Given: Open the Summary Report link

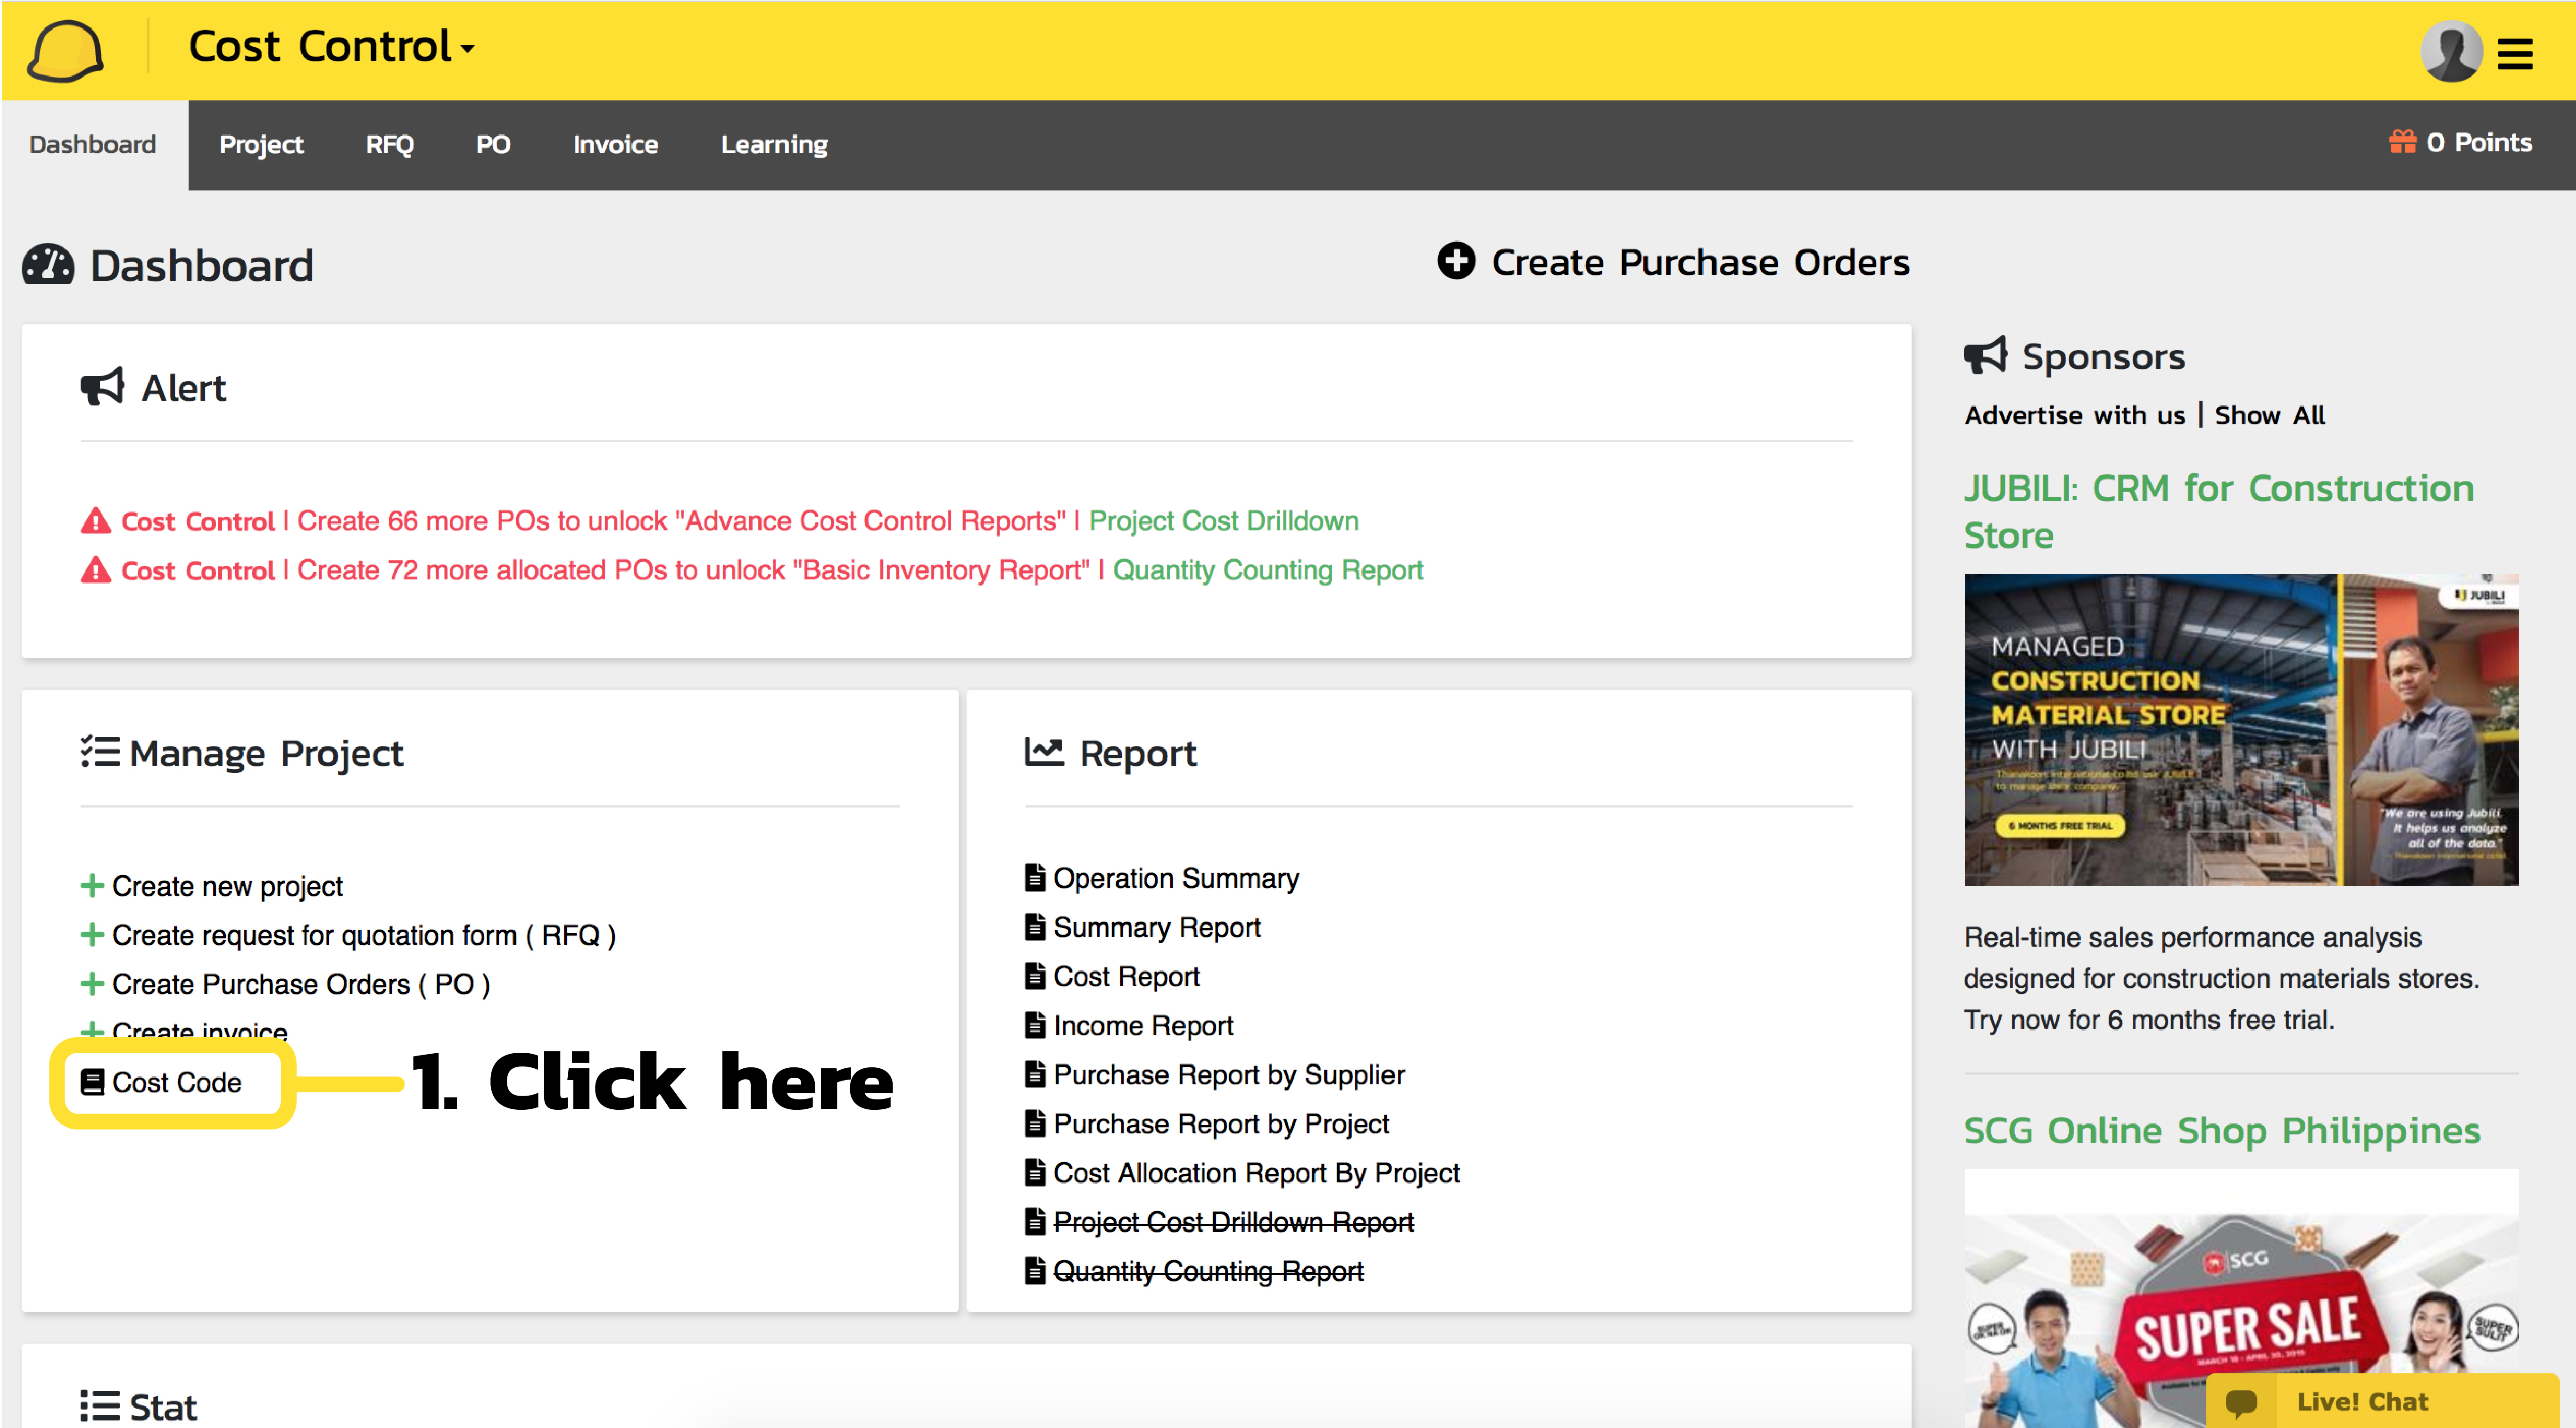Looking at the screenshot, I should tap(1157, 927).
